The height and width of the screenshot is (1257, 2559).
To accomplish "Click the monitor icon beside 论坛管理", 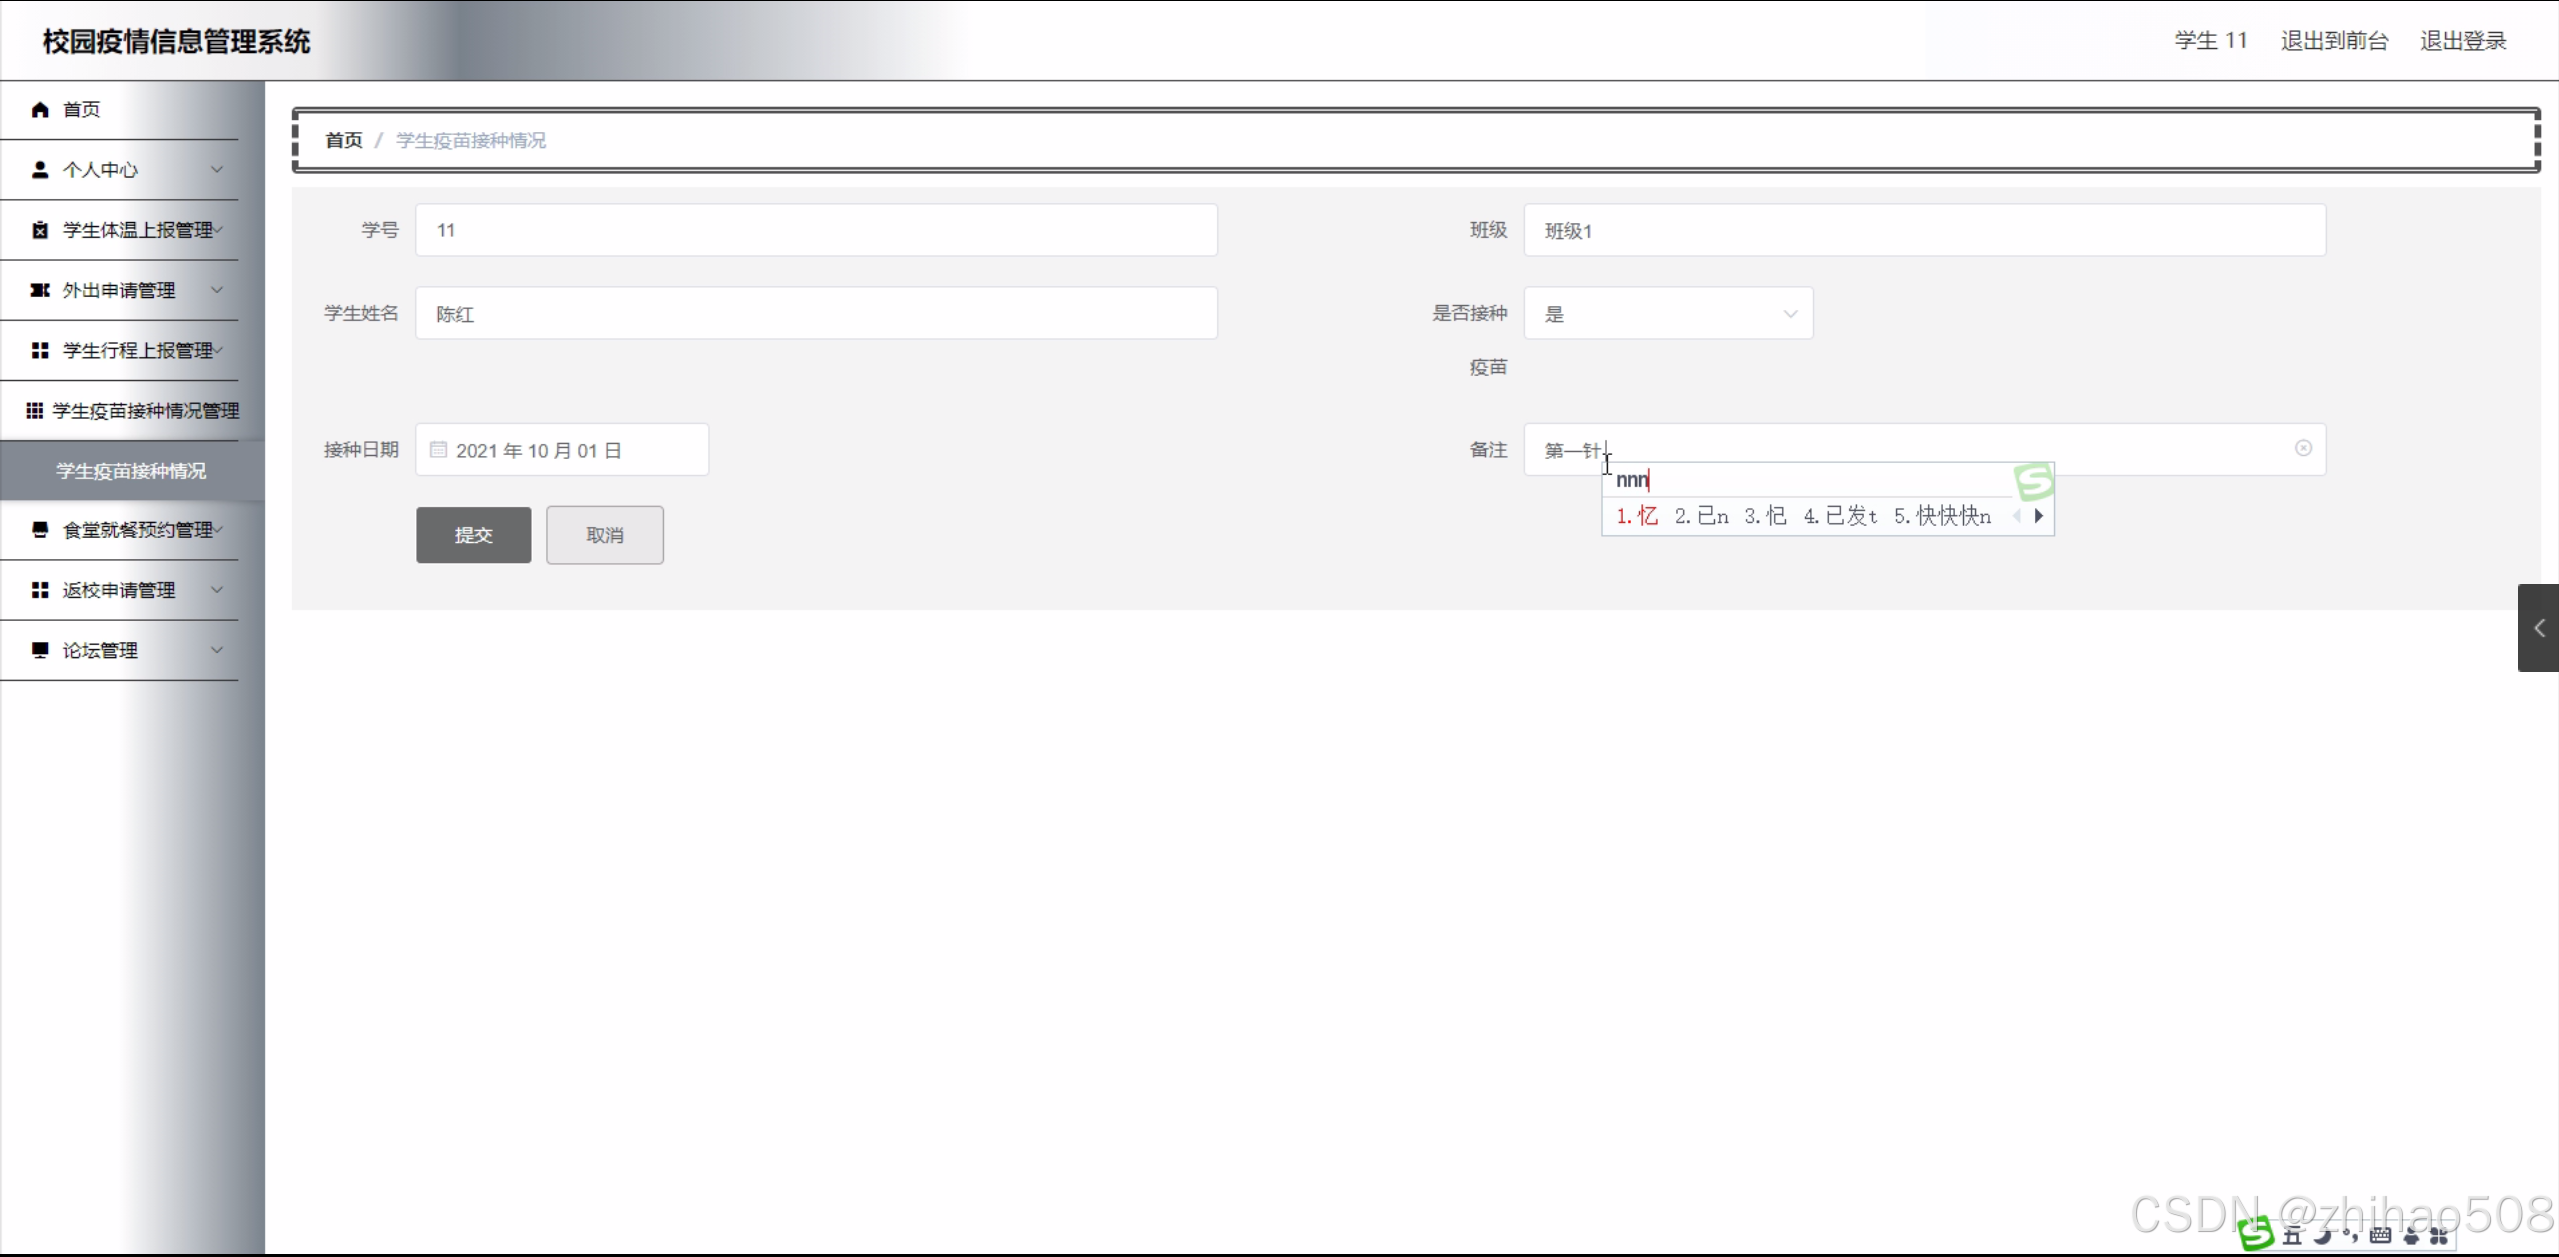I will click(x=40, y=650).
